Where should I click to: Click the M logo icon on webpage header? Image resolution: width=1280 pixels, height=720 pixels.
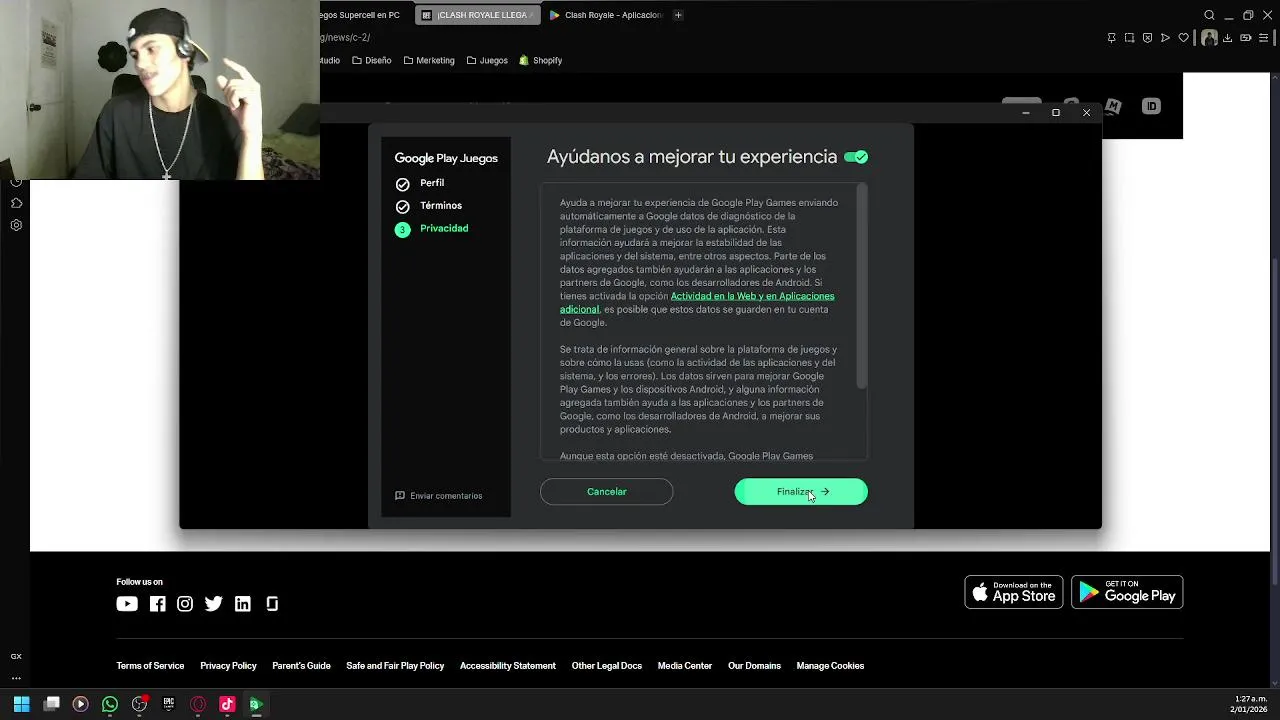coord(1113,106)
